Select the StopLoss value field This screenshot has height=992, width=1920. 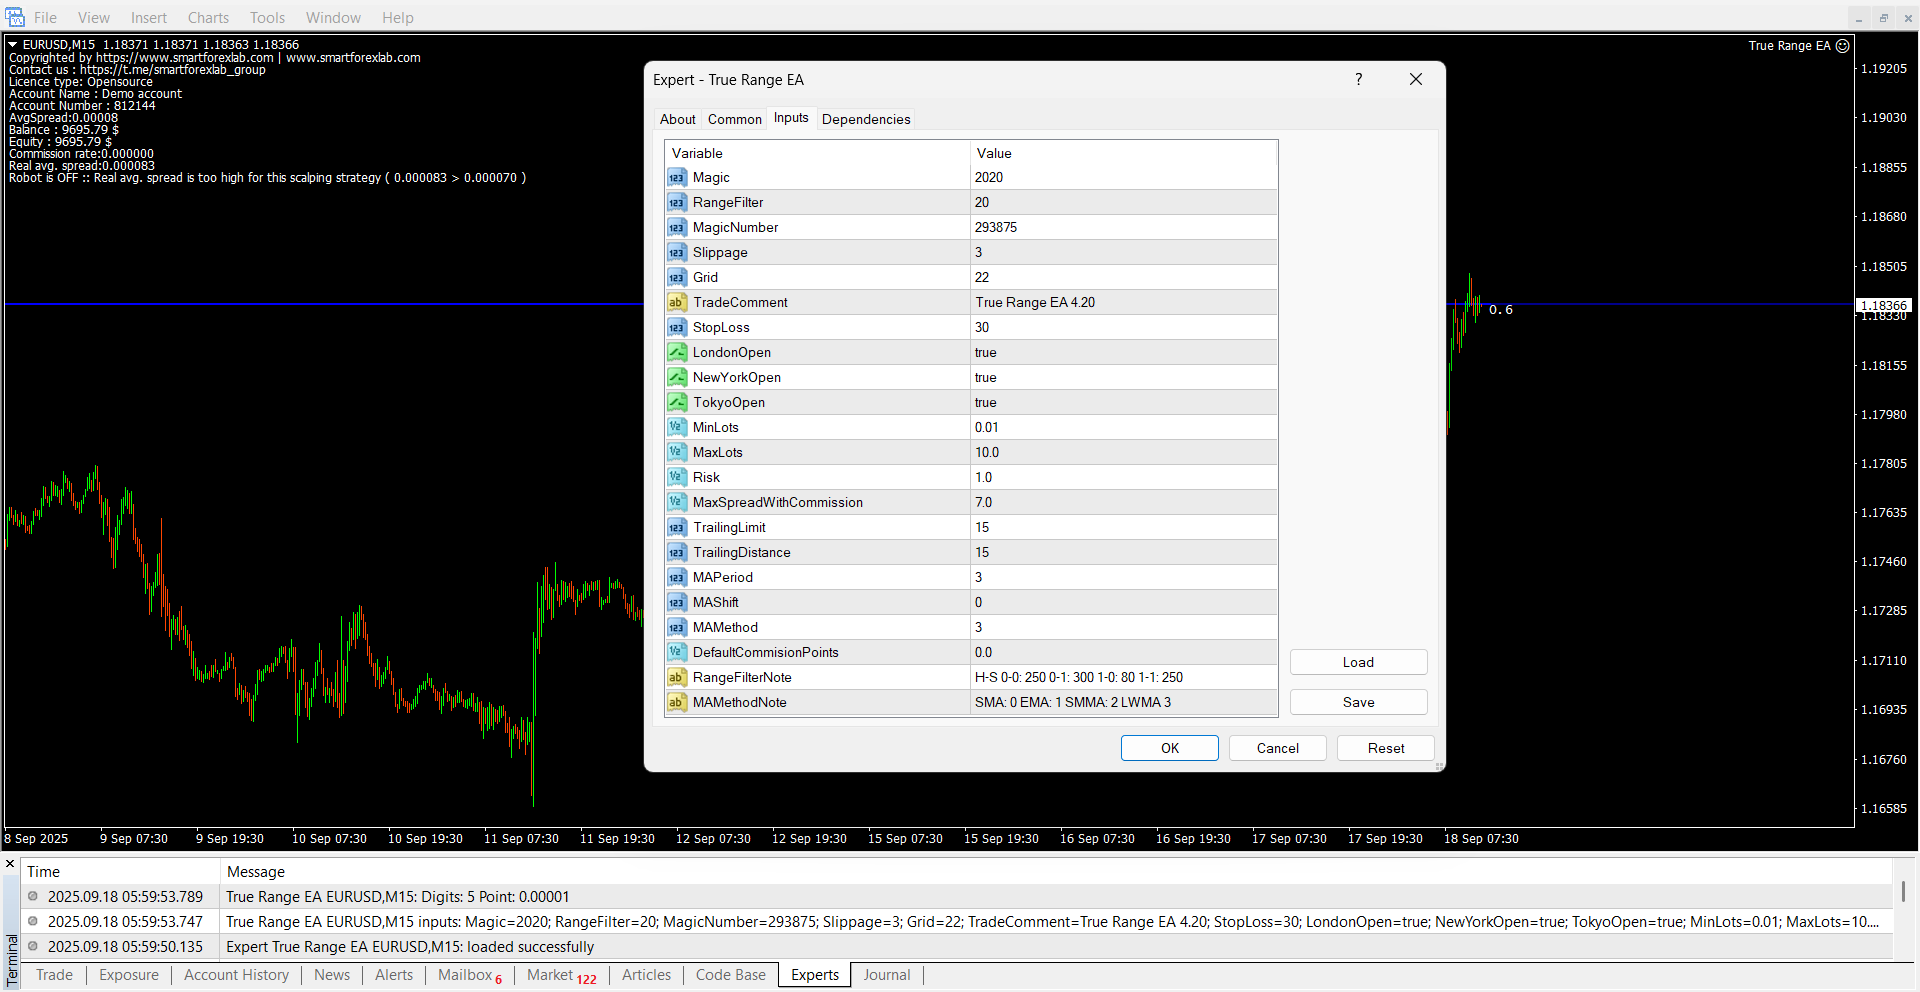pyautogui.click(x=1123, y=328)
